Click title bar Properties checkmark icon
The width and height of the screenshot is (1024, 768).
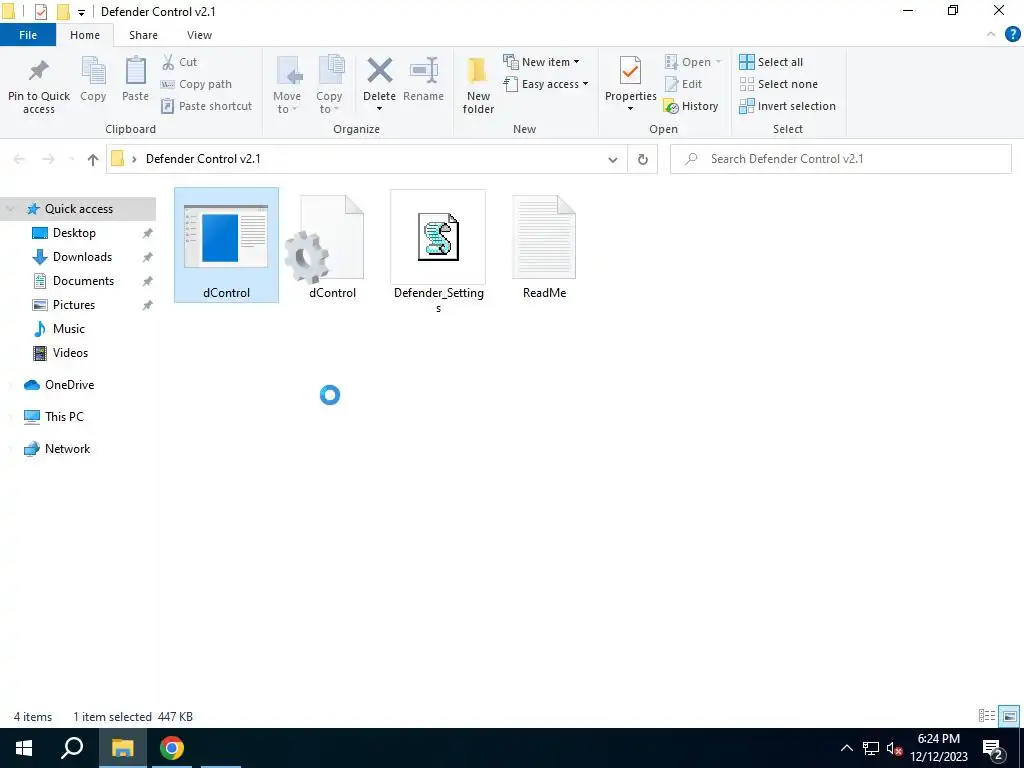(40, 12)
